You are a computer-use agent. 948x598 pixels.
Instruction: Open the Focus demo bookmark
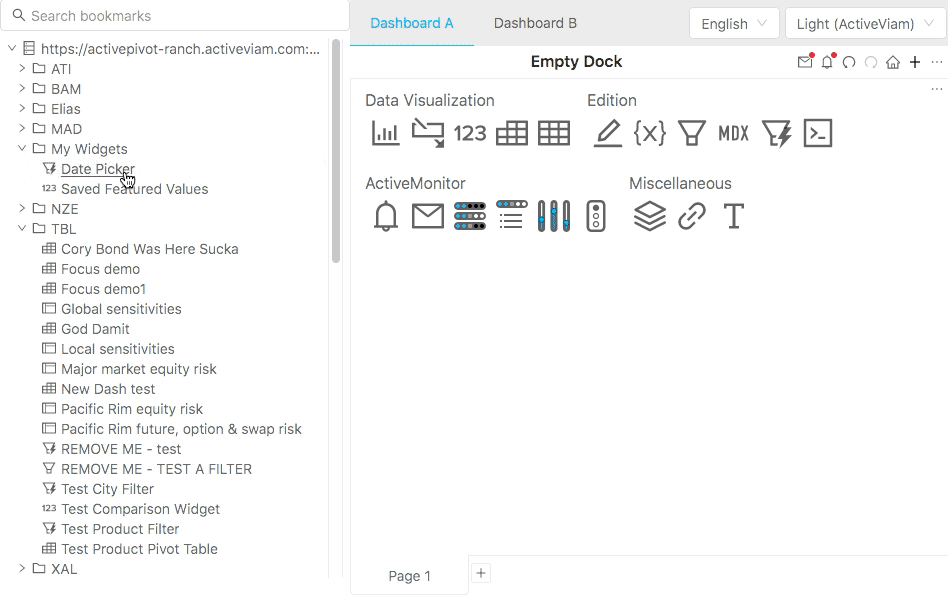pyautogui.click(x=100, y=268)
